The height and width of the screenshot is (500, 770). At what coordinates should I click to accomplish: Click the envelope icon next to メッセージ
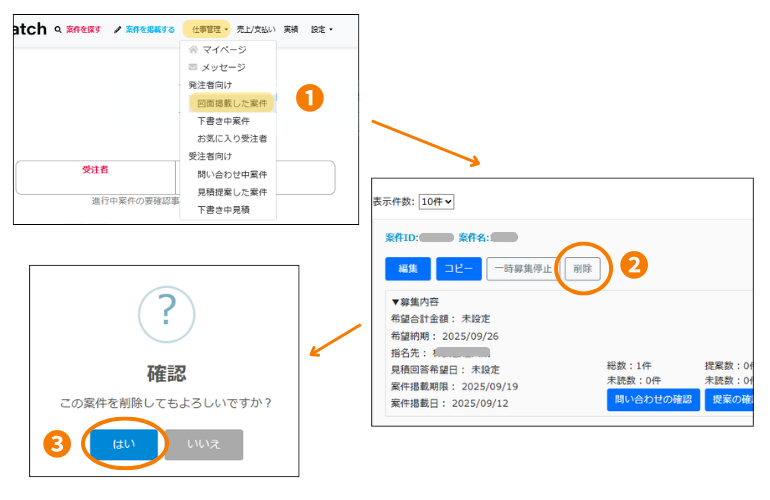coord(193,67)
